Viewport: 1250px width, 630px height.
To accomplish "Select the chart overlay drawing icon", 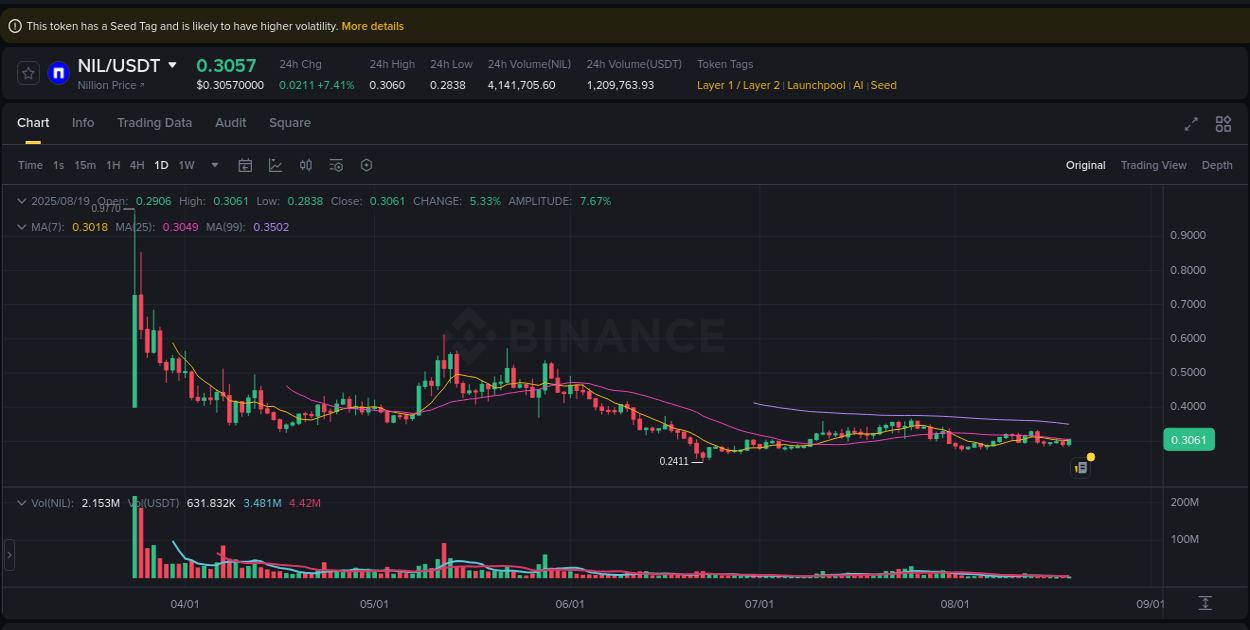I will (276, 165).
